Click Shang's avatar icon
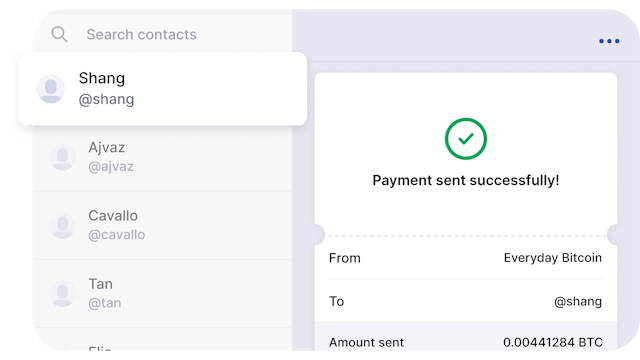The image size is (640, 360). (51, 89)
